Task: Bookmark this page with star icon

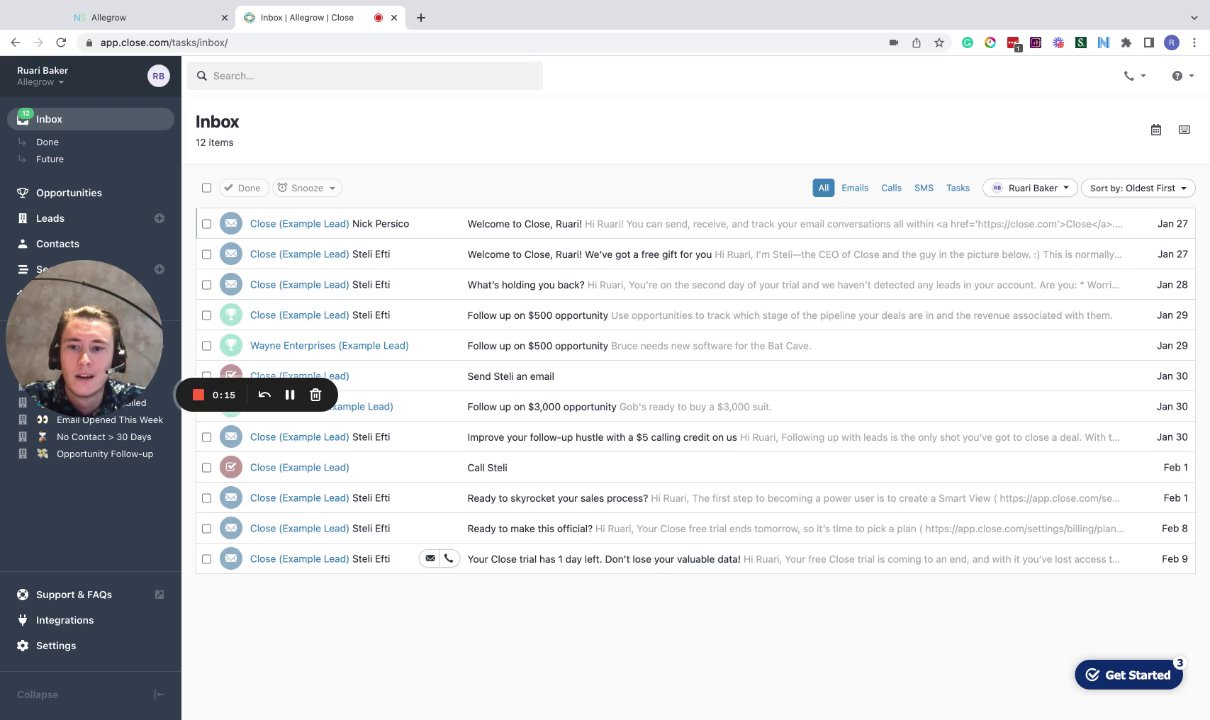Action: [x=939, y=43]
